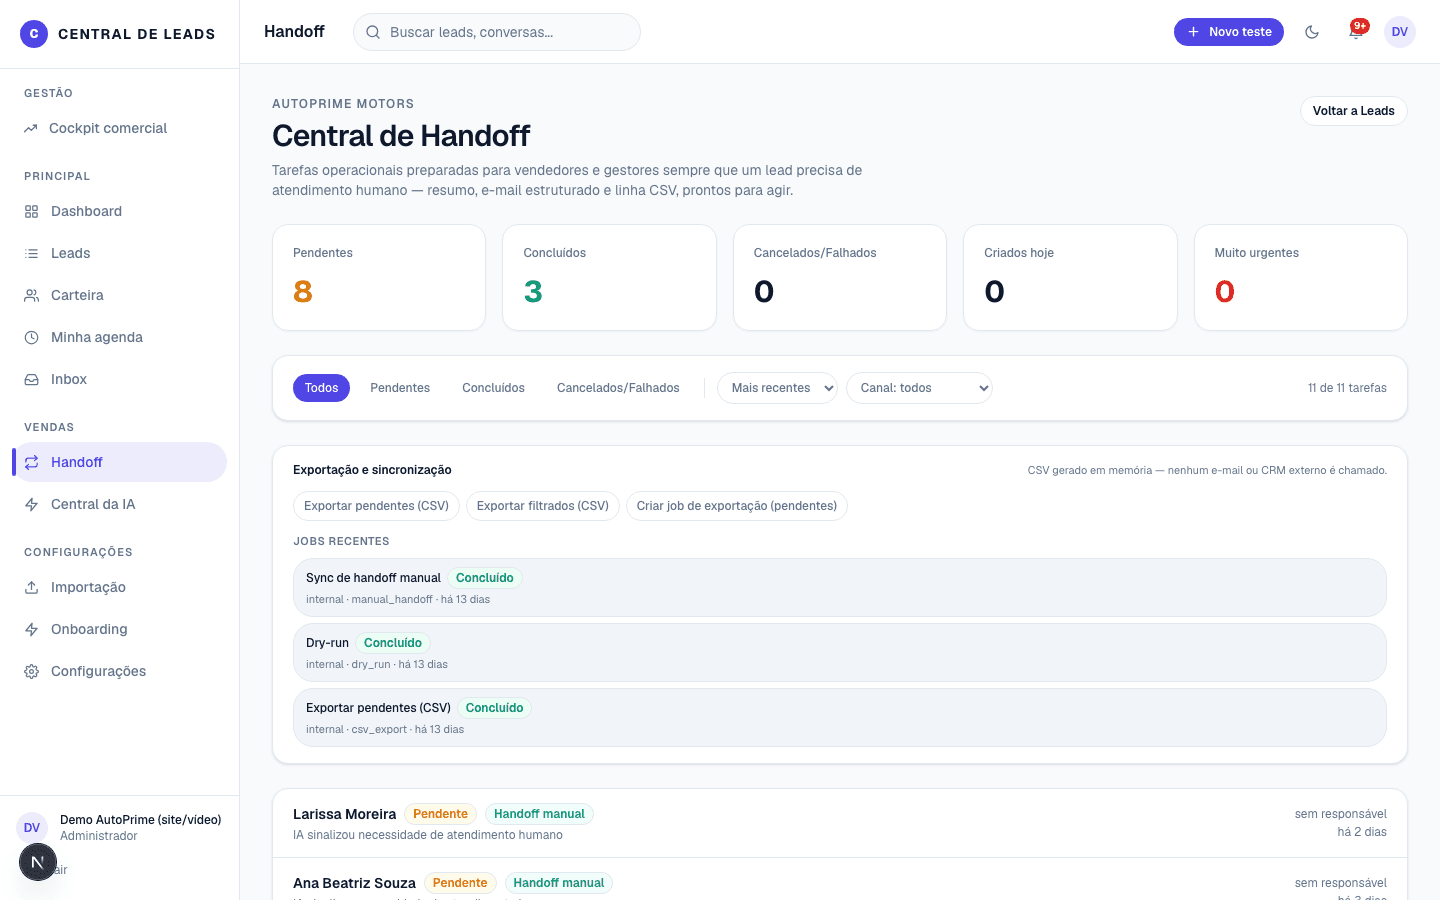Screen dimensions: 1440x900
Task: Click Concluído badge on Dry-run job
Action: 393,643
